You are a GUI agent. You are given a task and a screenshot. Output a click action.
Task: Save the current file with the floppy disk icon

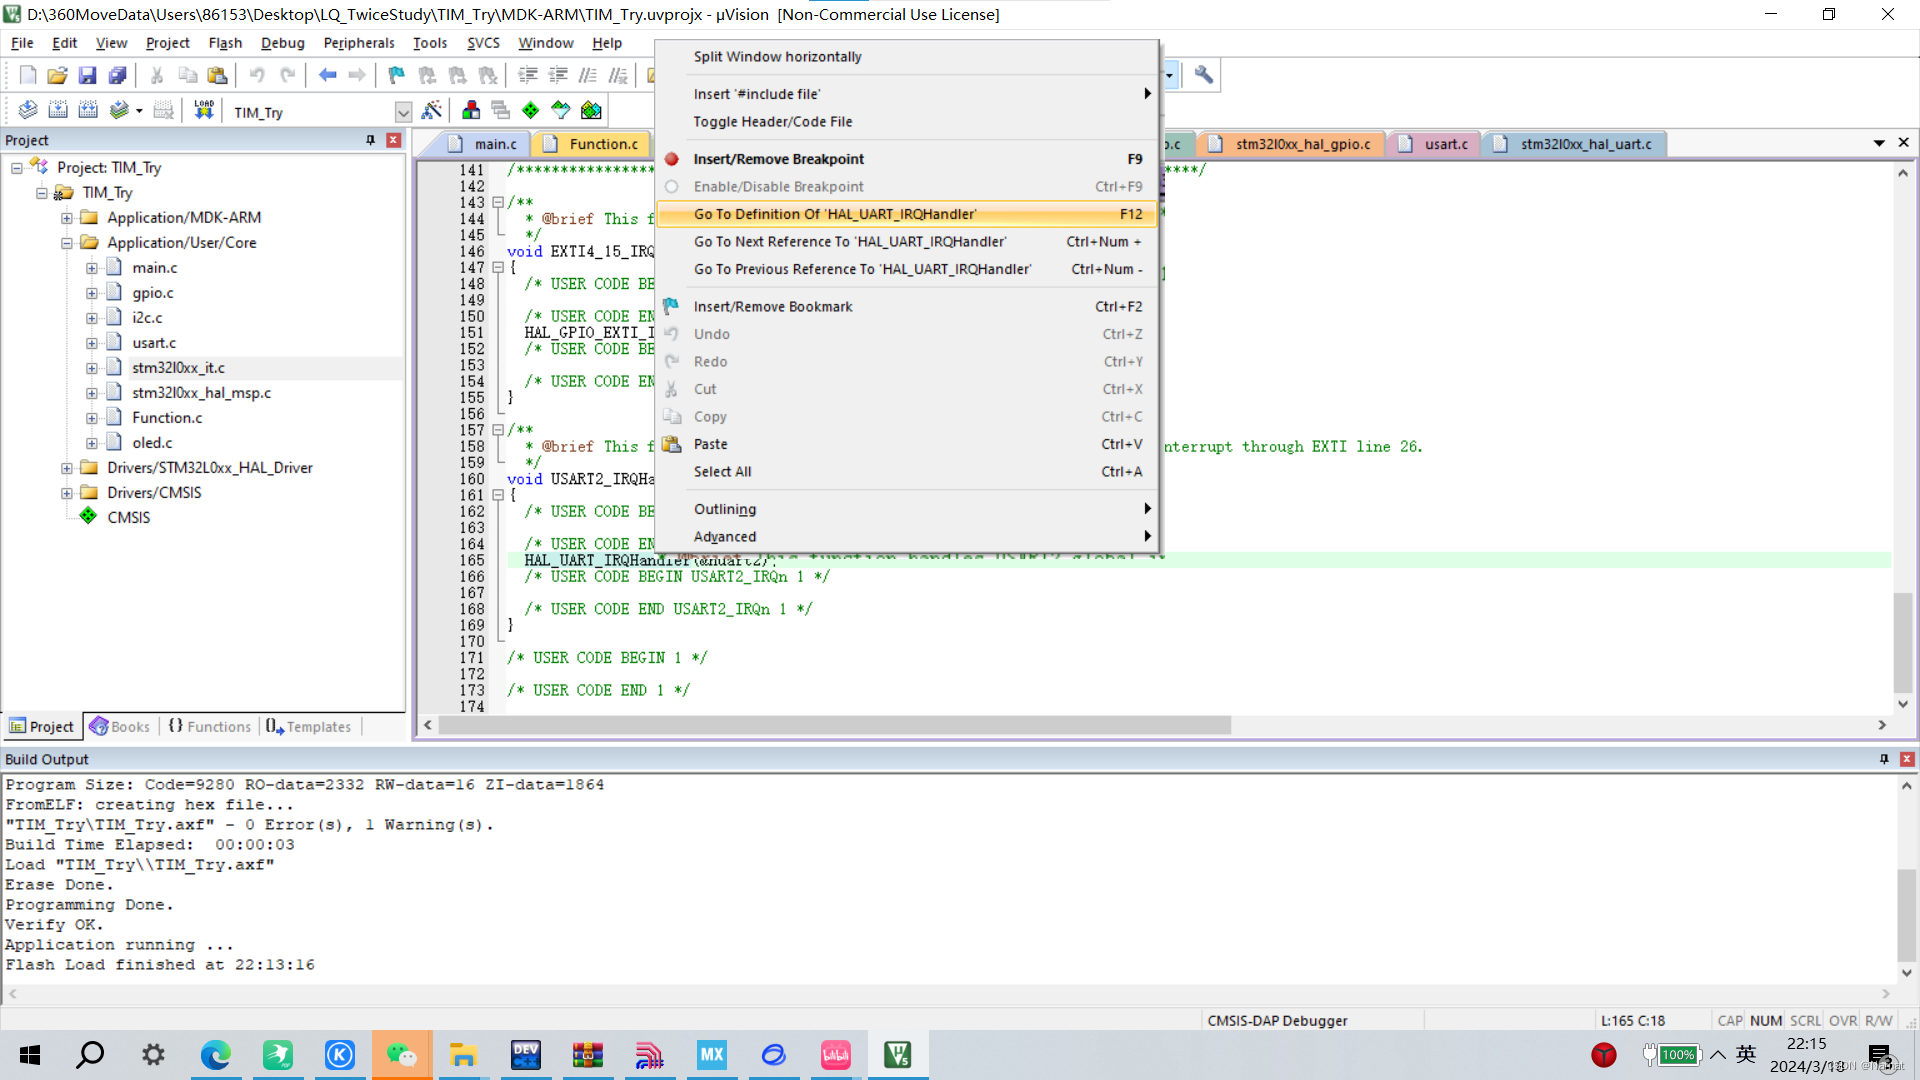click(x=88, y=75)
